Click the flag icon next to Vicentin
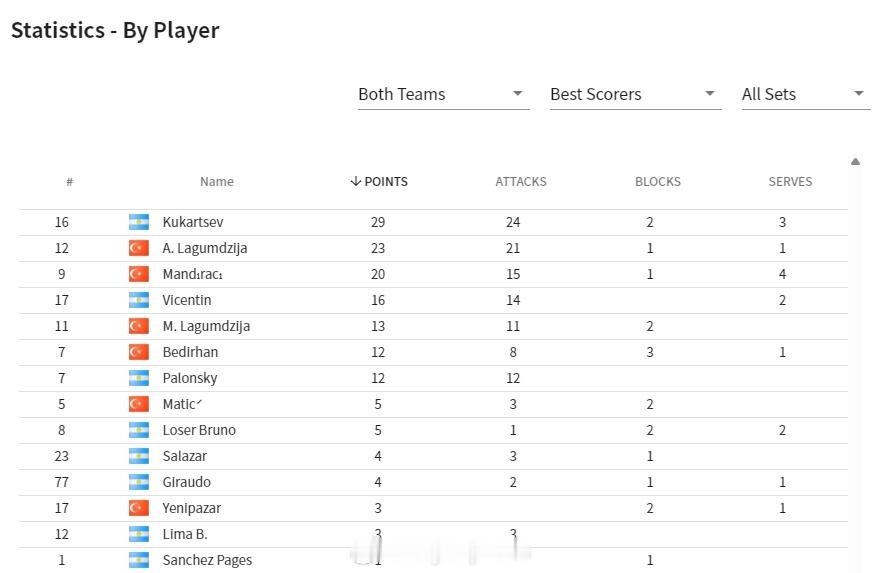This screenshot has width=883, height=573. pos(139,300)
